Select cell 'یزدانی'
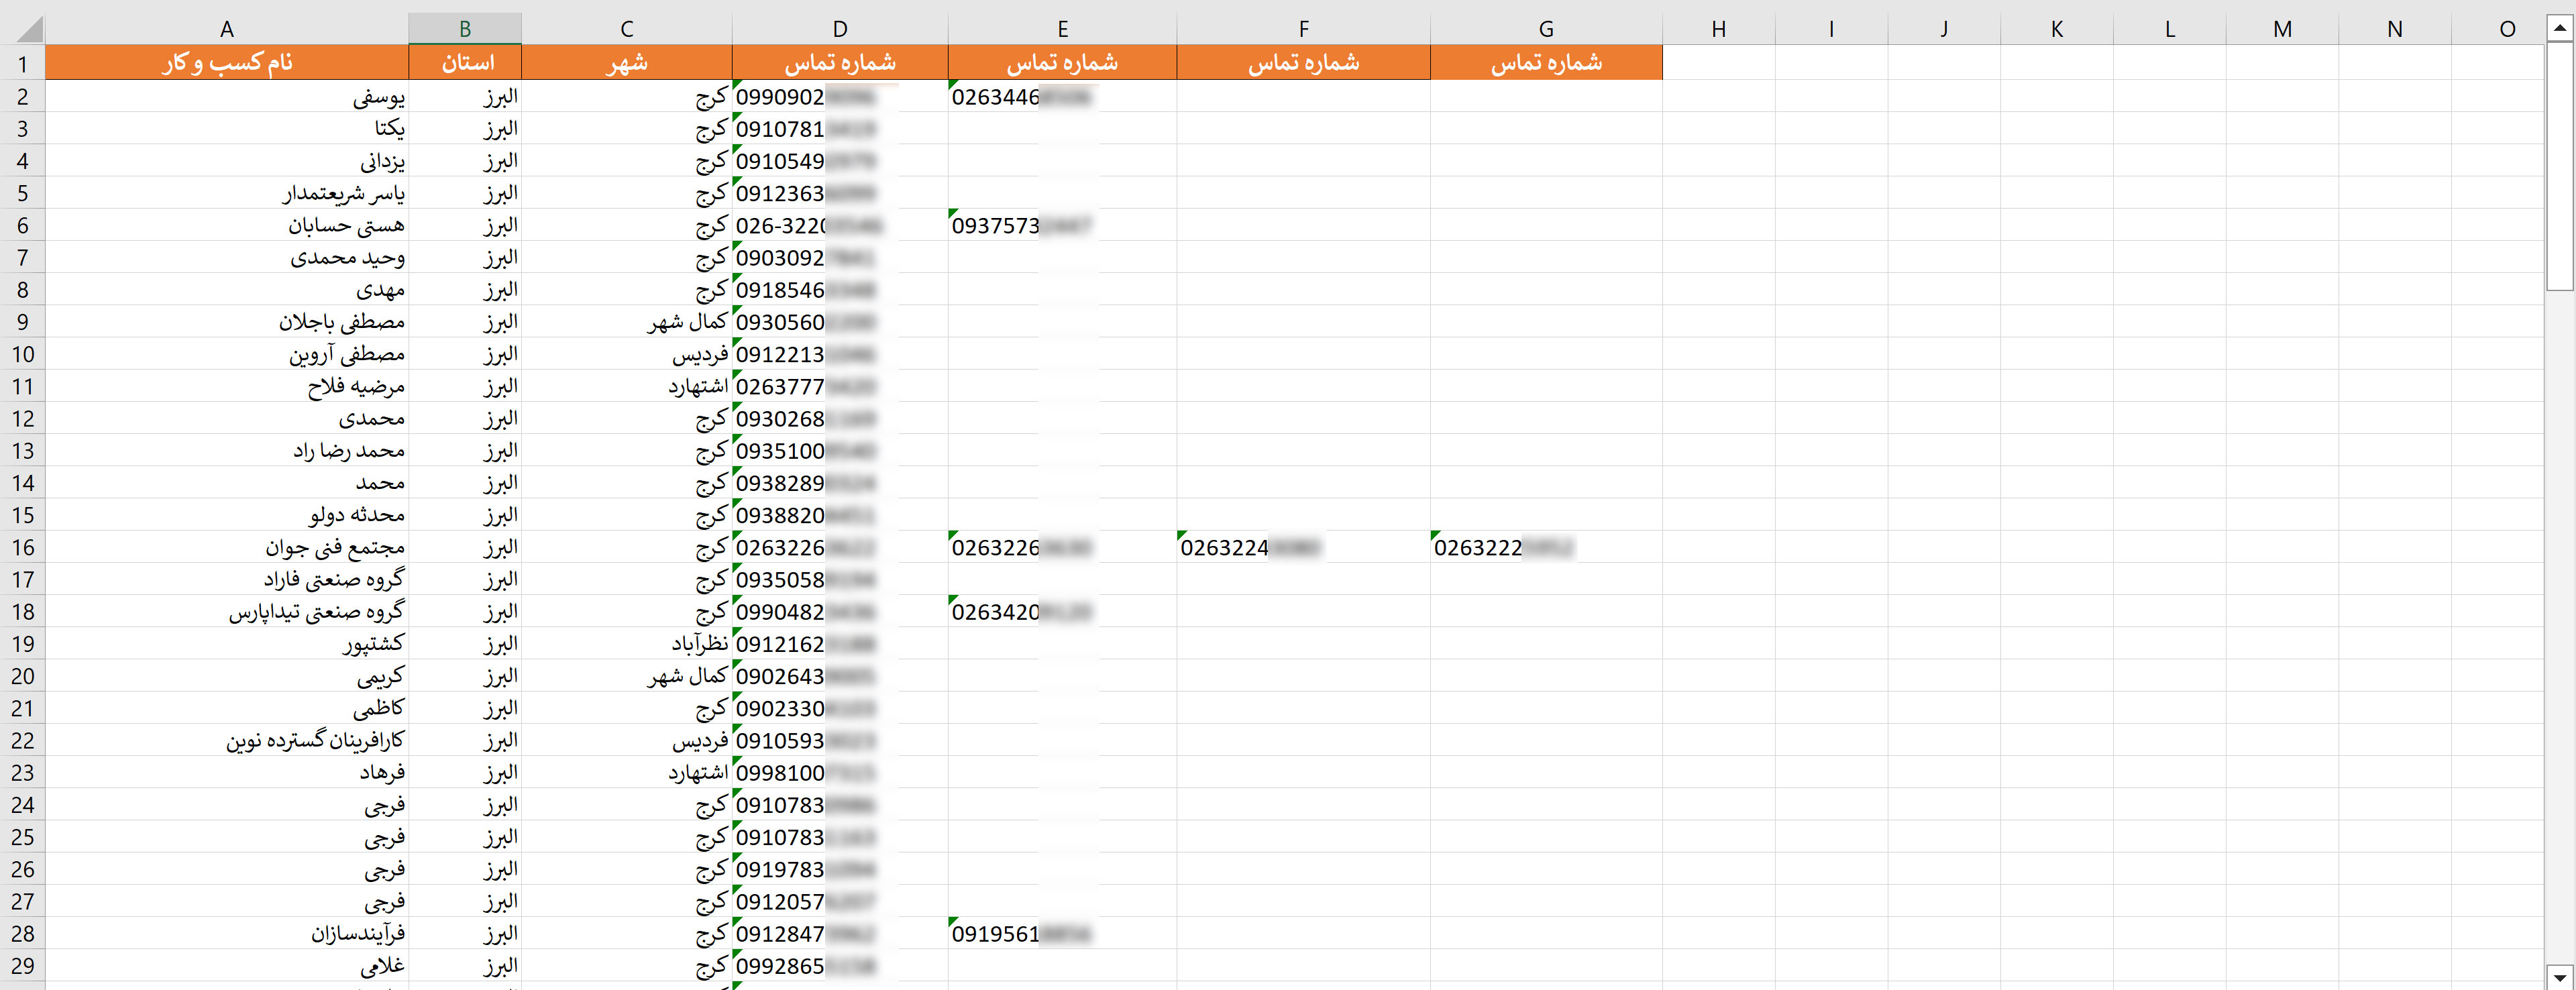 [x=227, y=161]
